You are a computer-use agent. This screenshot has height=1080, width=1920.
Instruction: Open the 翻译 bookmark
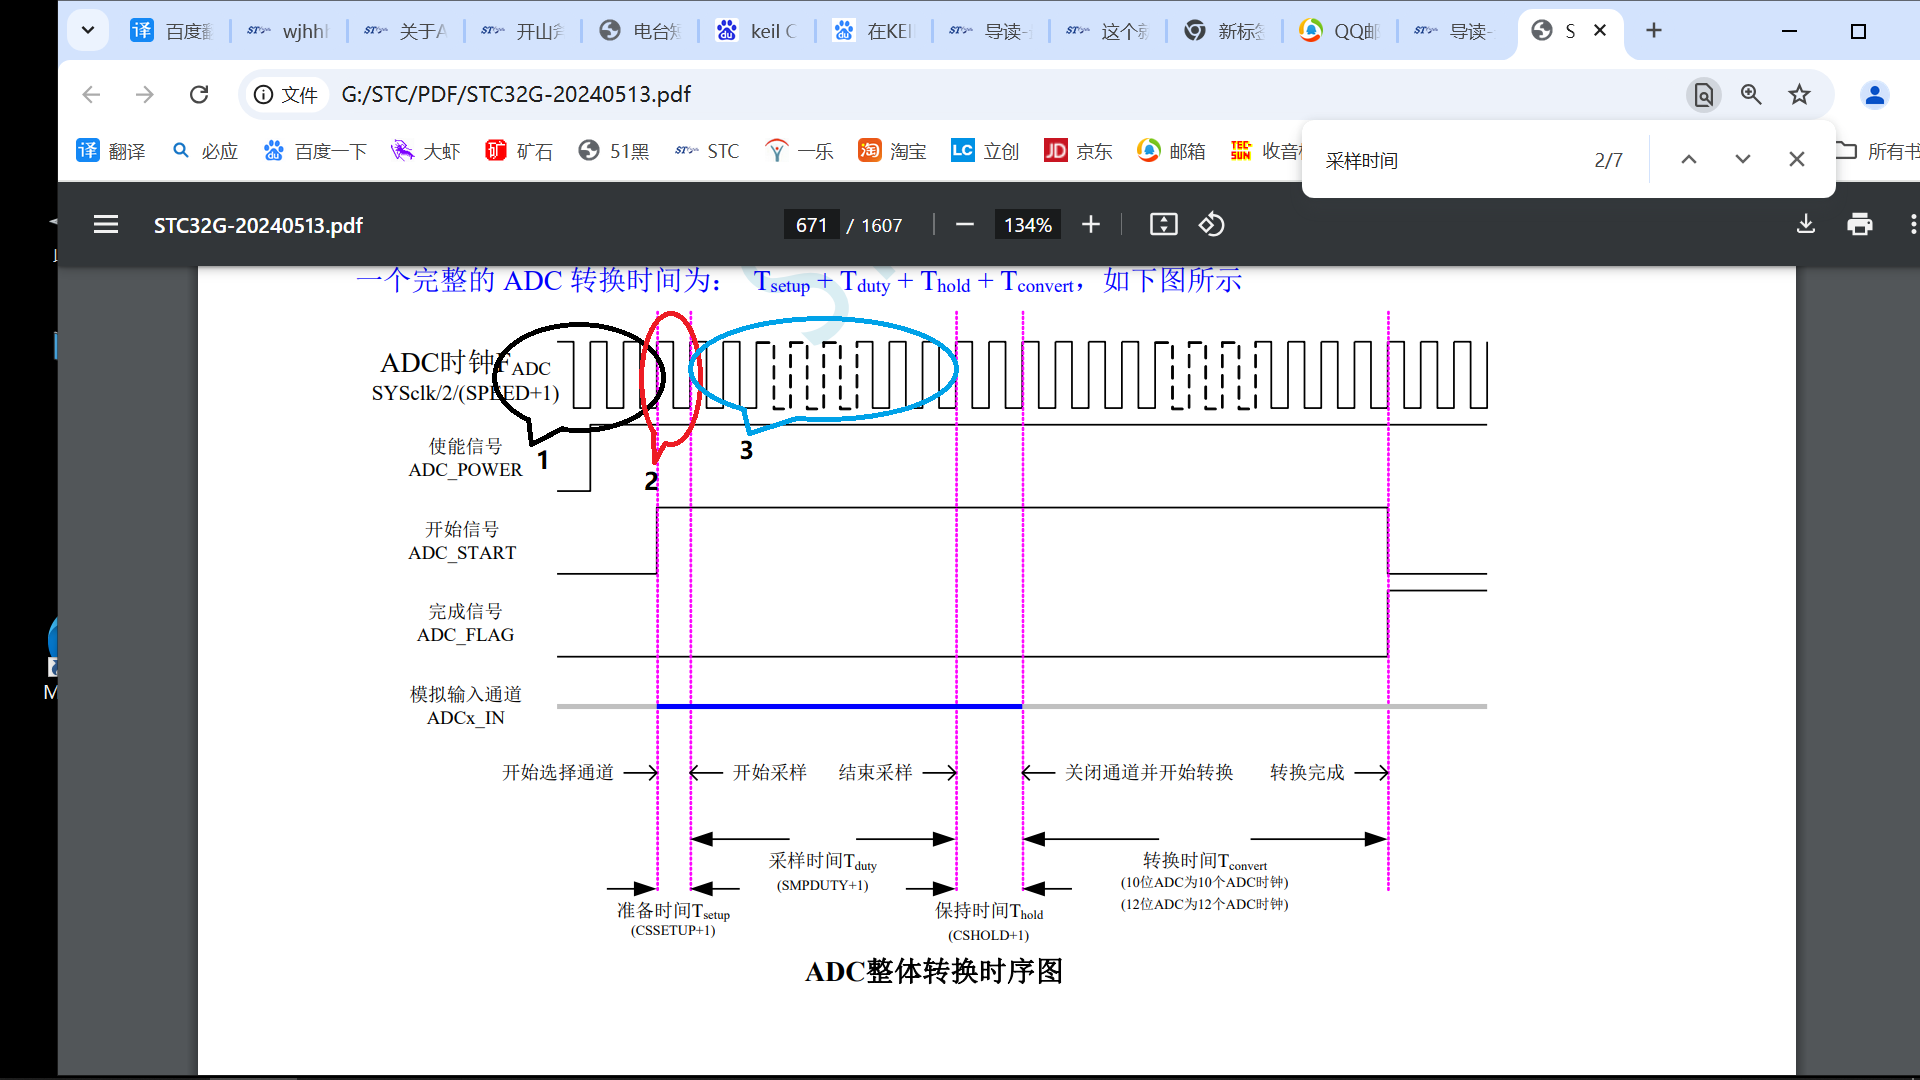(x=111, y=151)
